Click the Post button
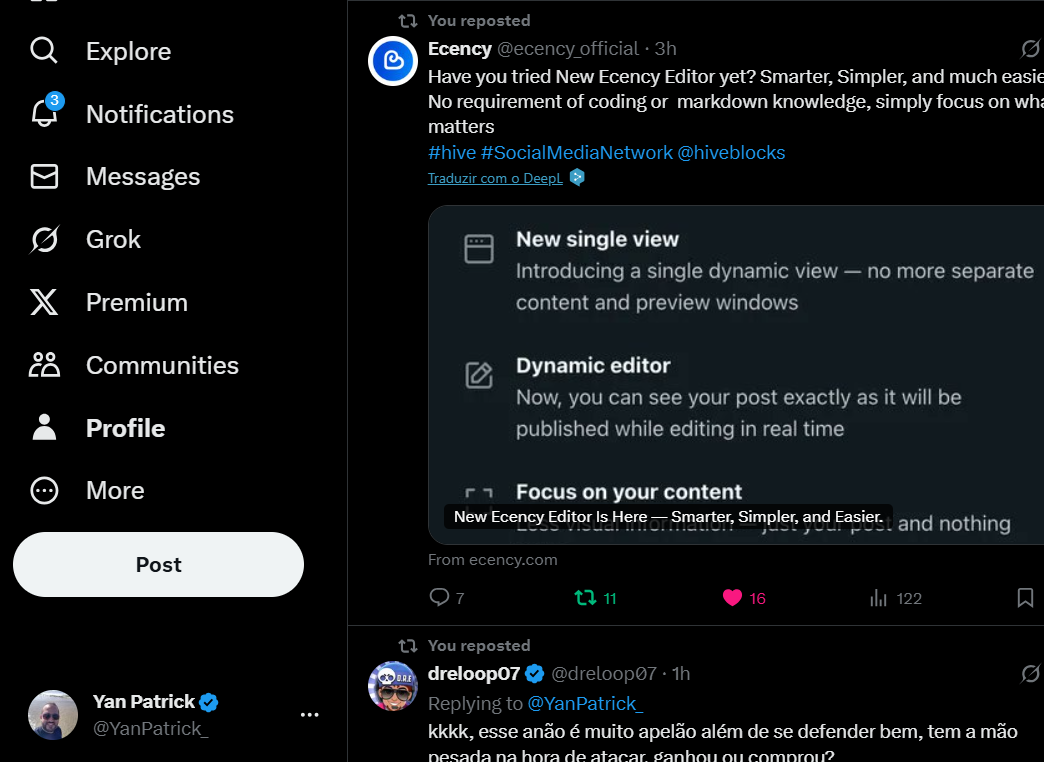This screenshot has width=1044, height=762. [x=158, y=564]
